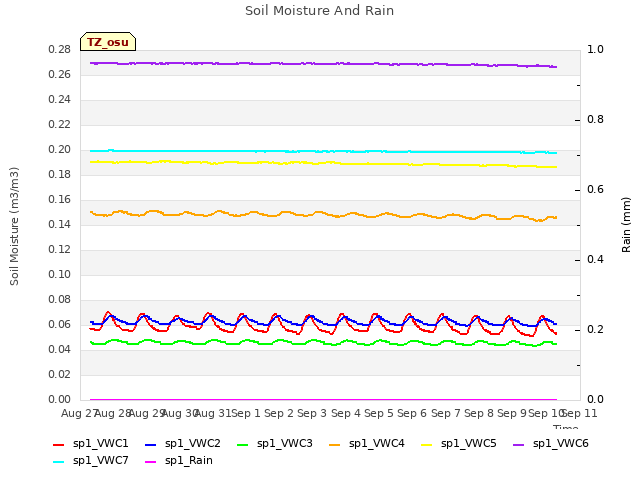
Task: Click the Sep 1 x-axis date label
Action: [x=246, y=413]
